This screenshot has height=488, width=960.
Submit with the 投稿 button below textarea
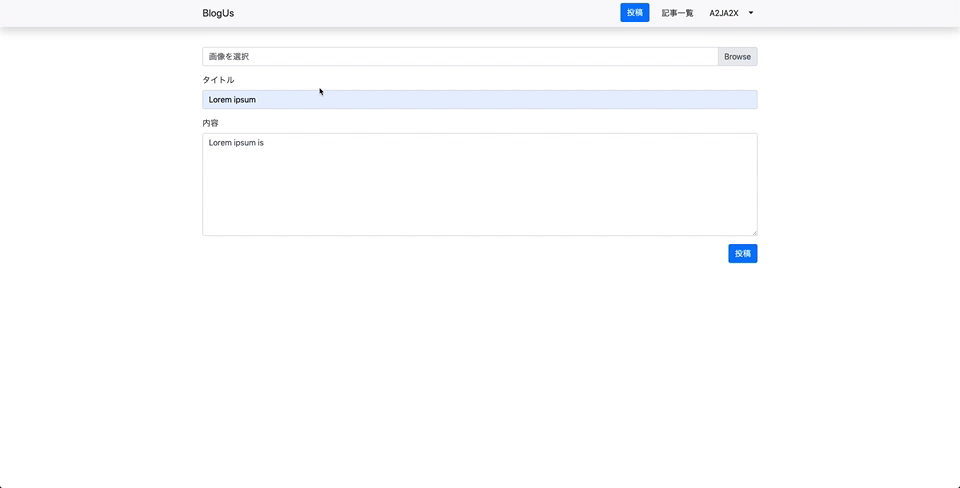742,254
